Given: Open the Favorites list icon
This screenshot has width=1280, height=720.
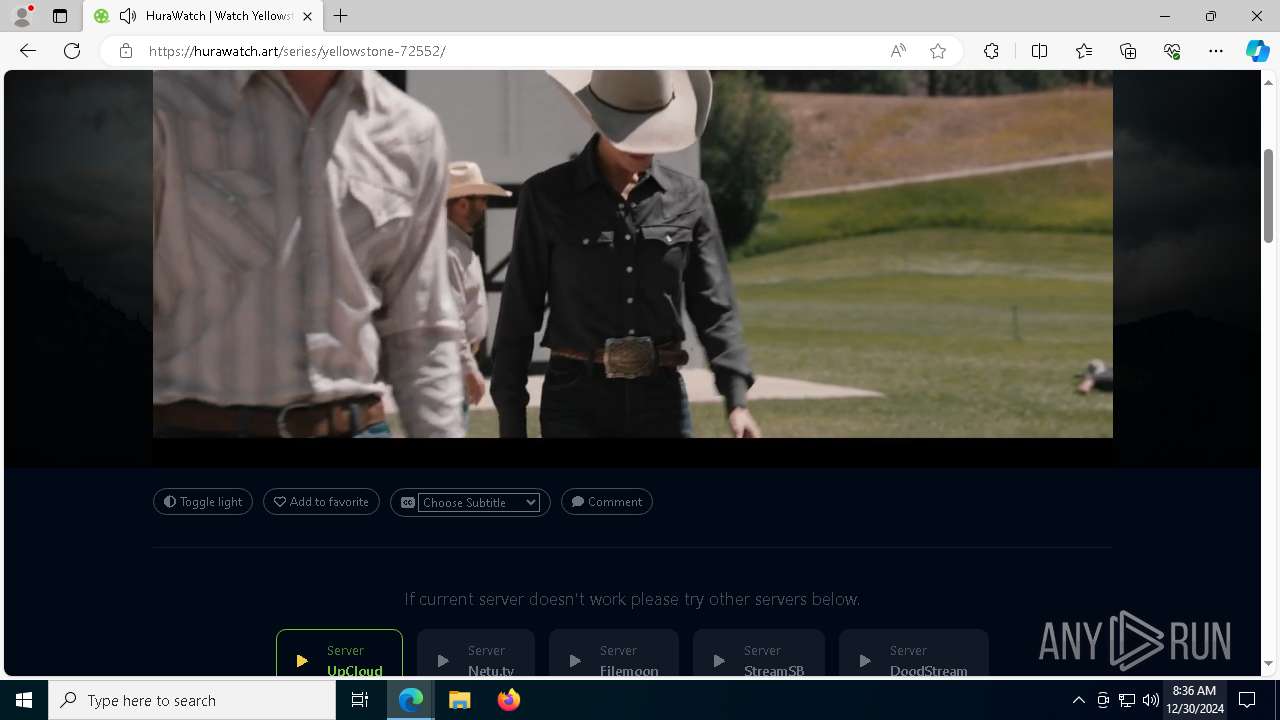Looking at the screenshot, I should point(1084,51).
